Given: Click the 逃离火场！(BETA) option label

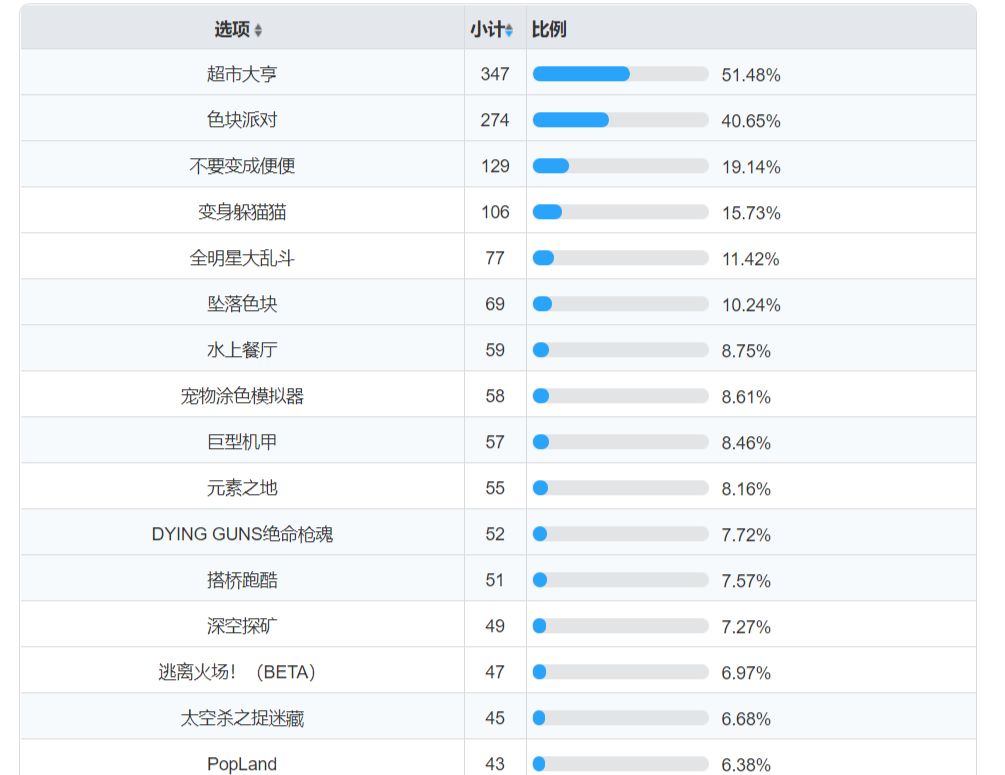Looking at the screenshot, I should point(237,672).
